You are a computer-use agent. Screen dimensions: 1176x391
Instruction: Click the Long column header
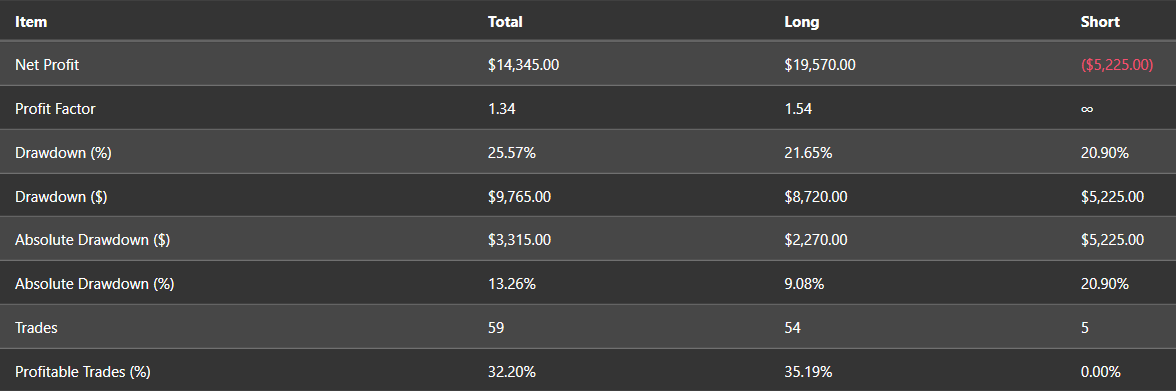[x=802, y=23]
